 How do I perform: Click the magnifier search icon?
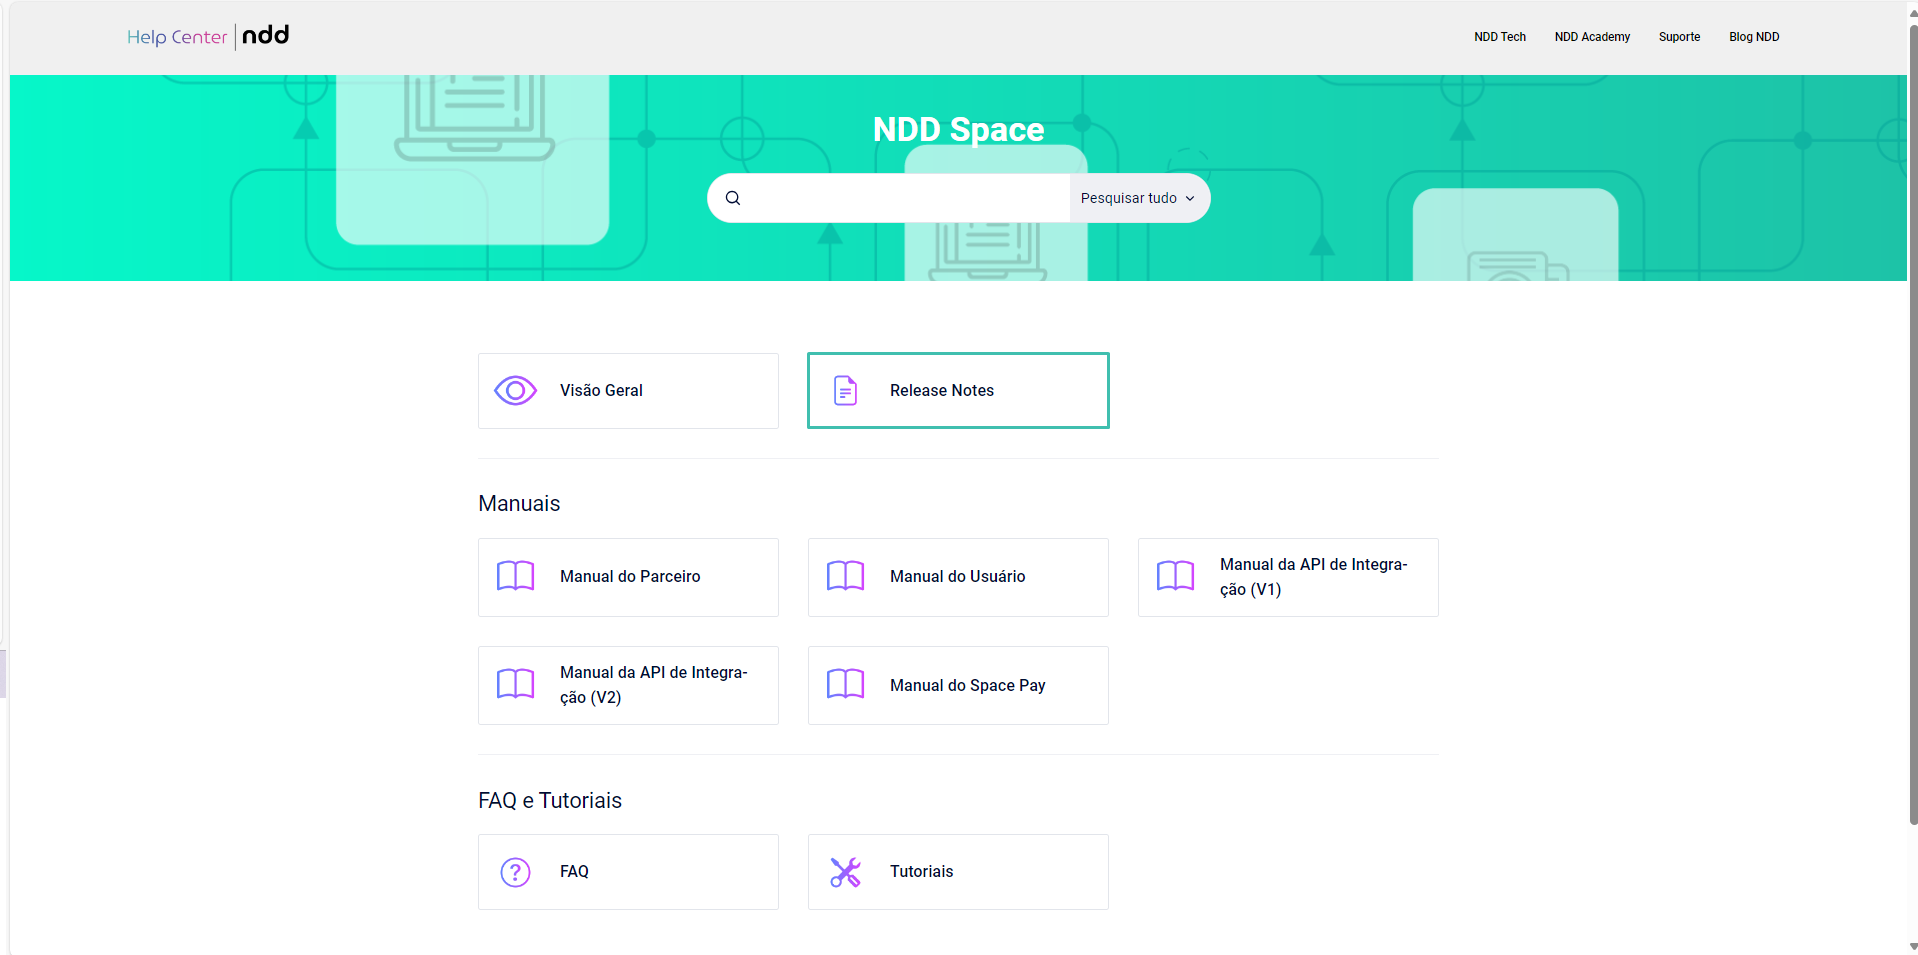733,198
